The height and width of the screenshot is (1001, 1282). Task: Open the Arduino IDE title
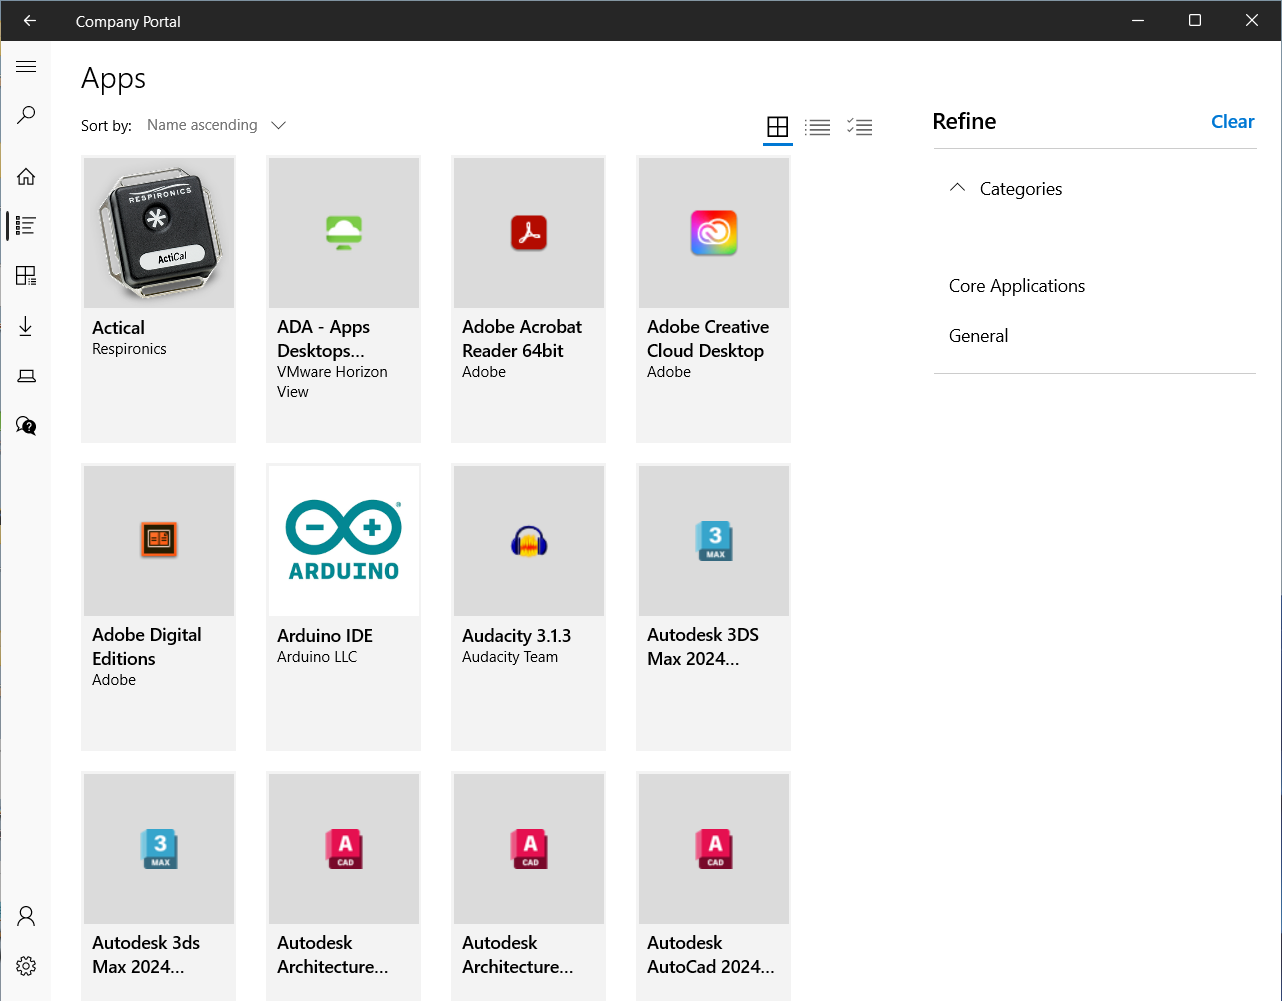[325, 636]
